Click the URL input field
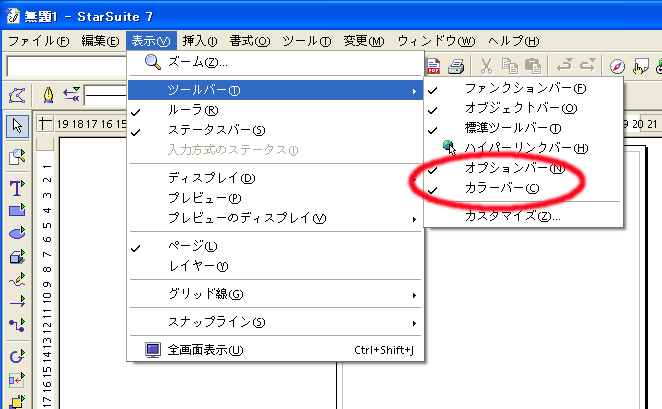 [67, 67]
